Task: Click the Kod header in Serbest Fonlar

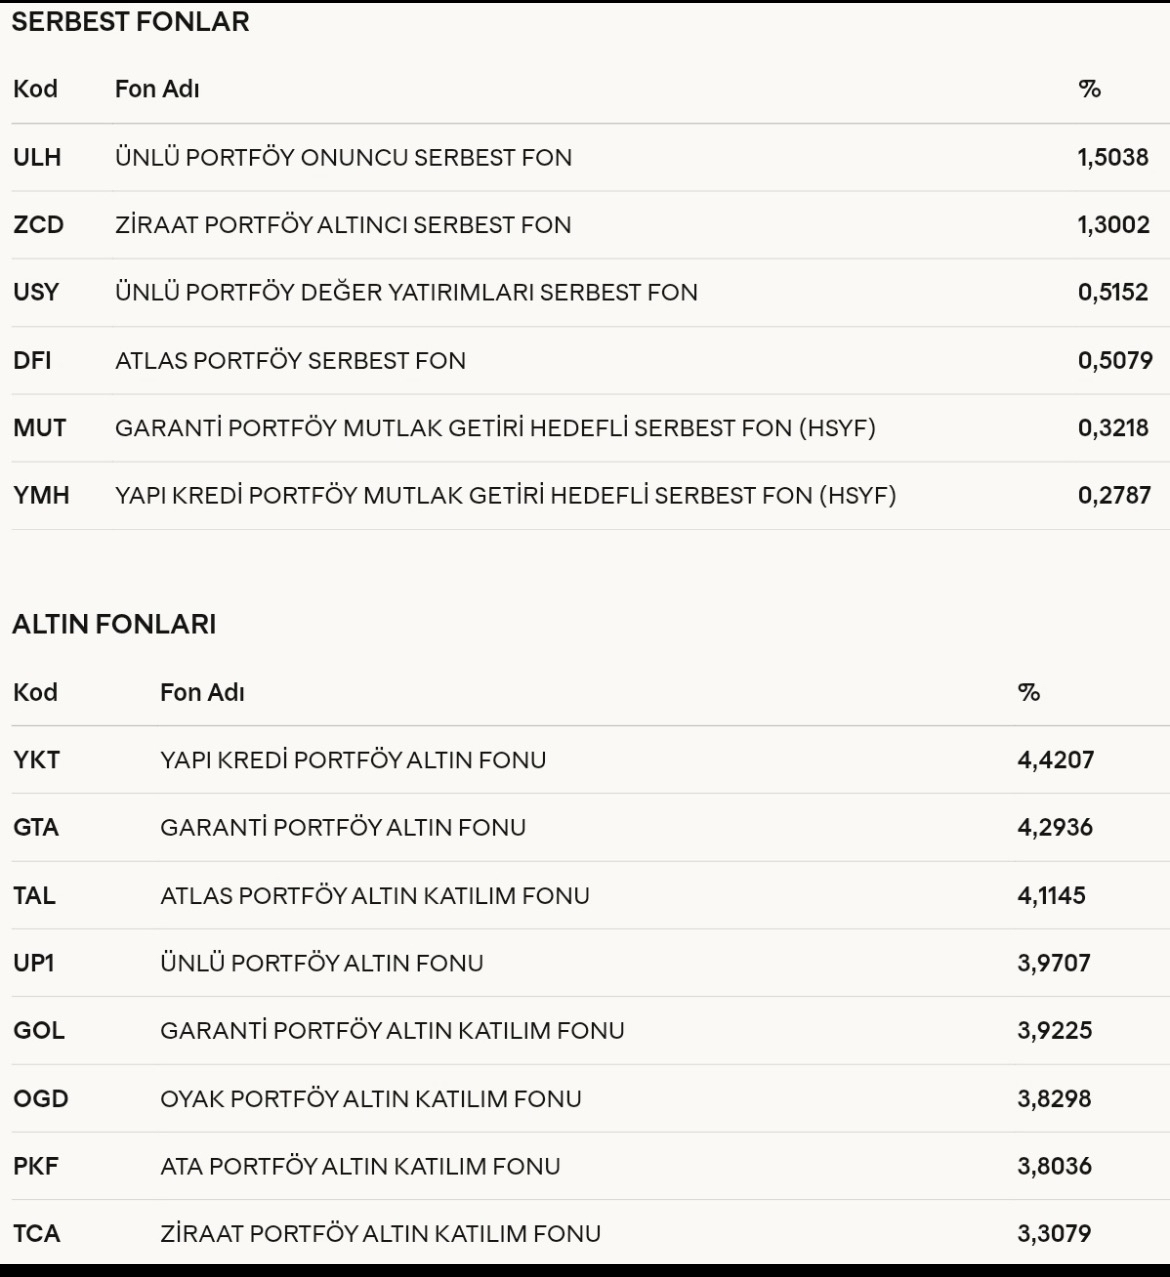Action: (x=35, y=89)
